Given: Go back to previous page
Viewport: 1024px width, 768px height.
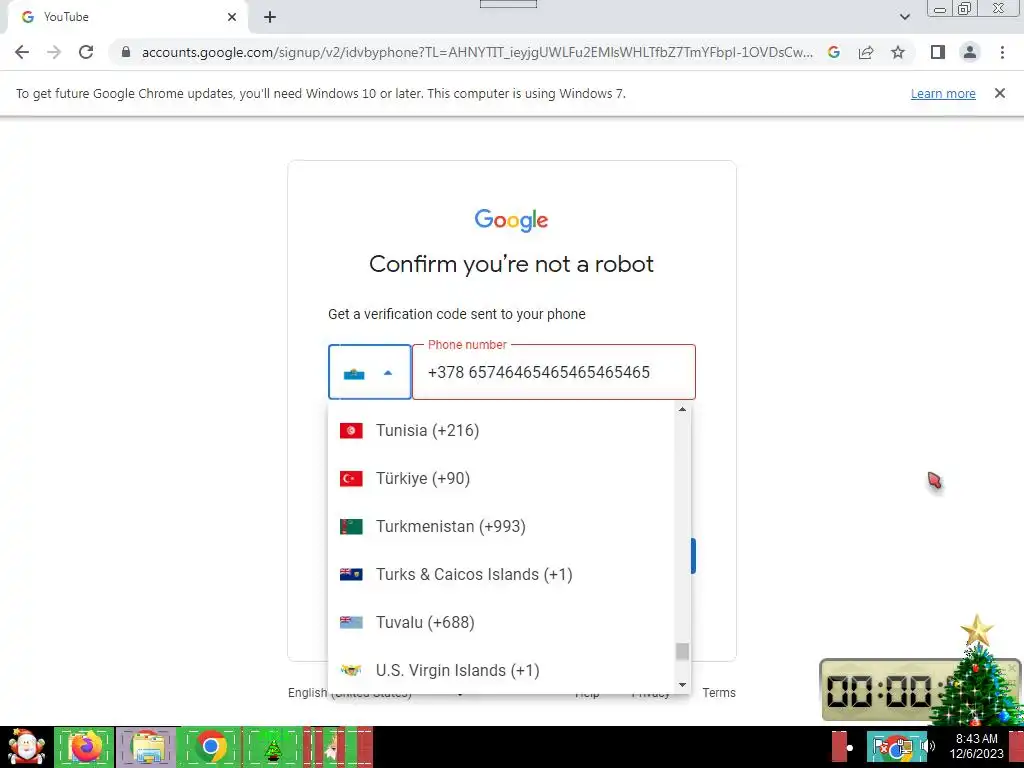Looking at the screenshot, I should [x=22, y=52].
